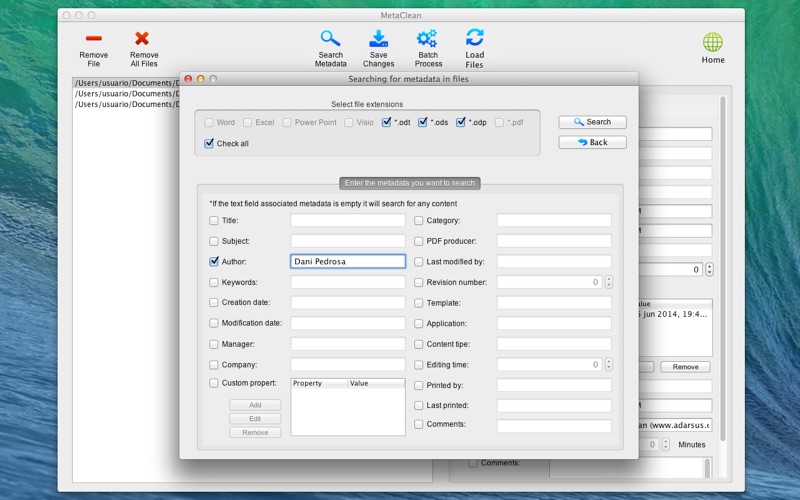Screen dimensions: 800x500
Task: Click the Editing time stepper arrows
Action: point(609,365)
